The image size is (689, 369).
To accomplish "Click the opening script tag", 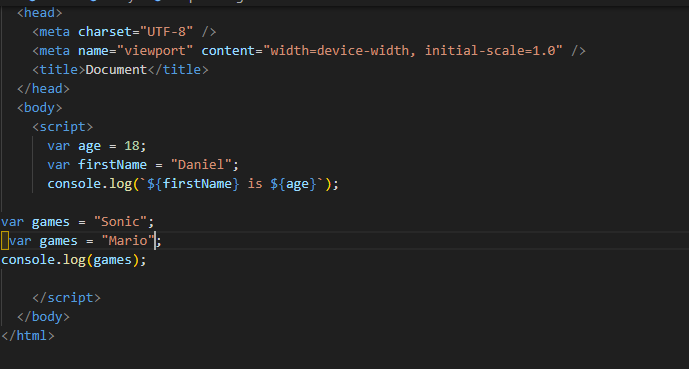I will click(x=63, y=127).
